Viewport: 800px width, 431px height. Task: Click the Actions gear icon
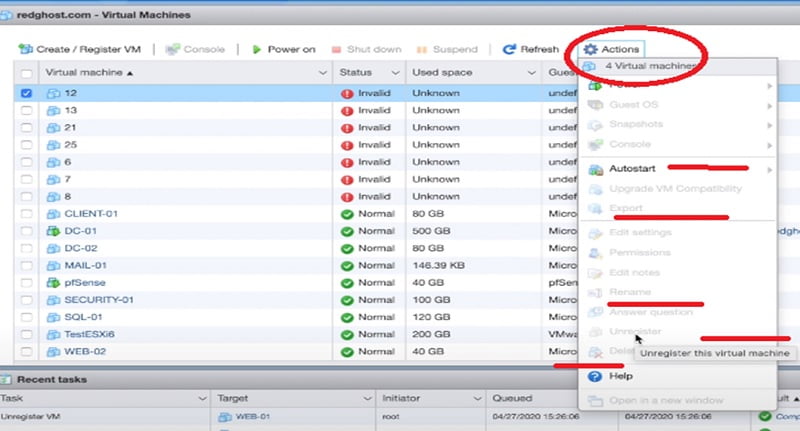coord(590,49)
